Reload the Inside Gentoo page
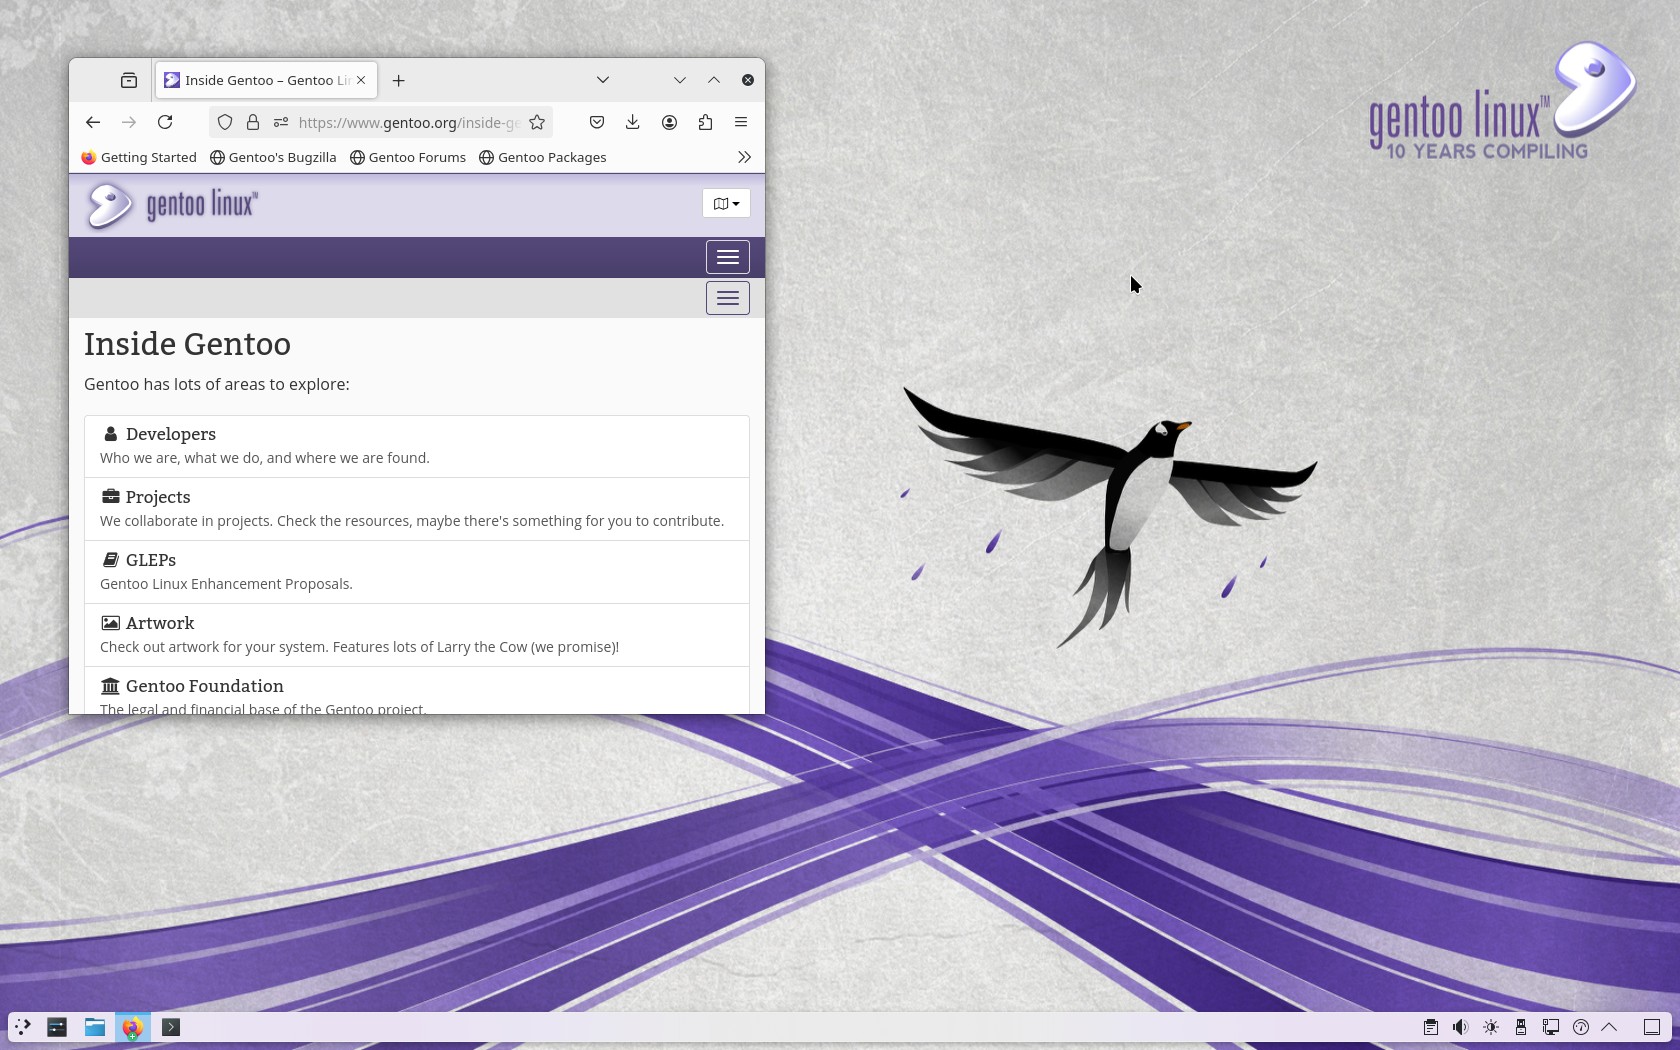The image size is (1680, 1050). pos(165,122)
